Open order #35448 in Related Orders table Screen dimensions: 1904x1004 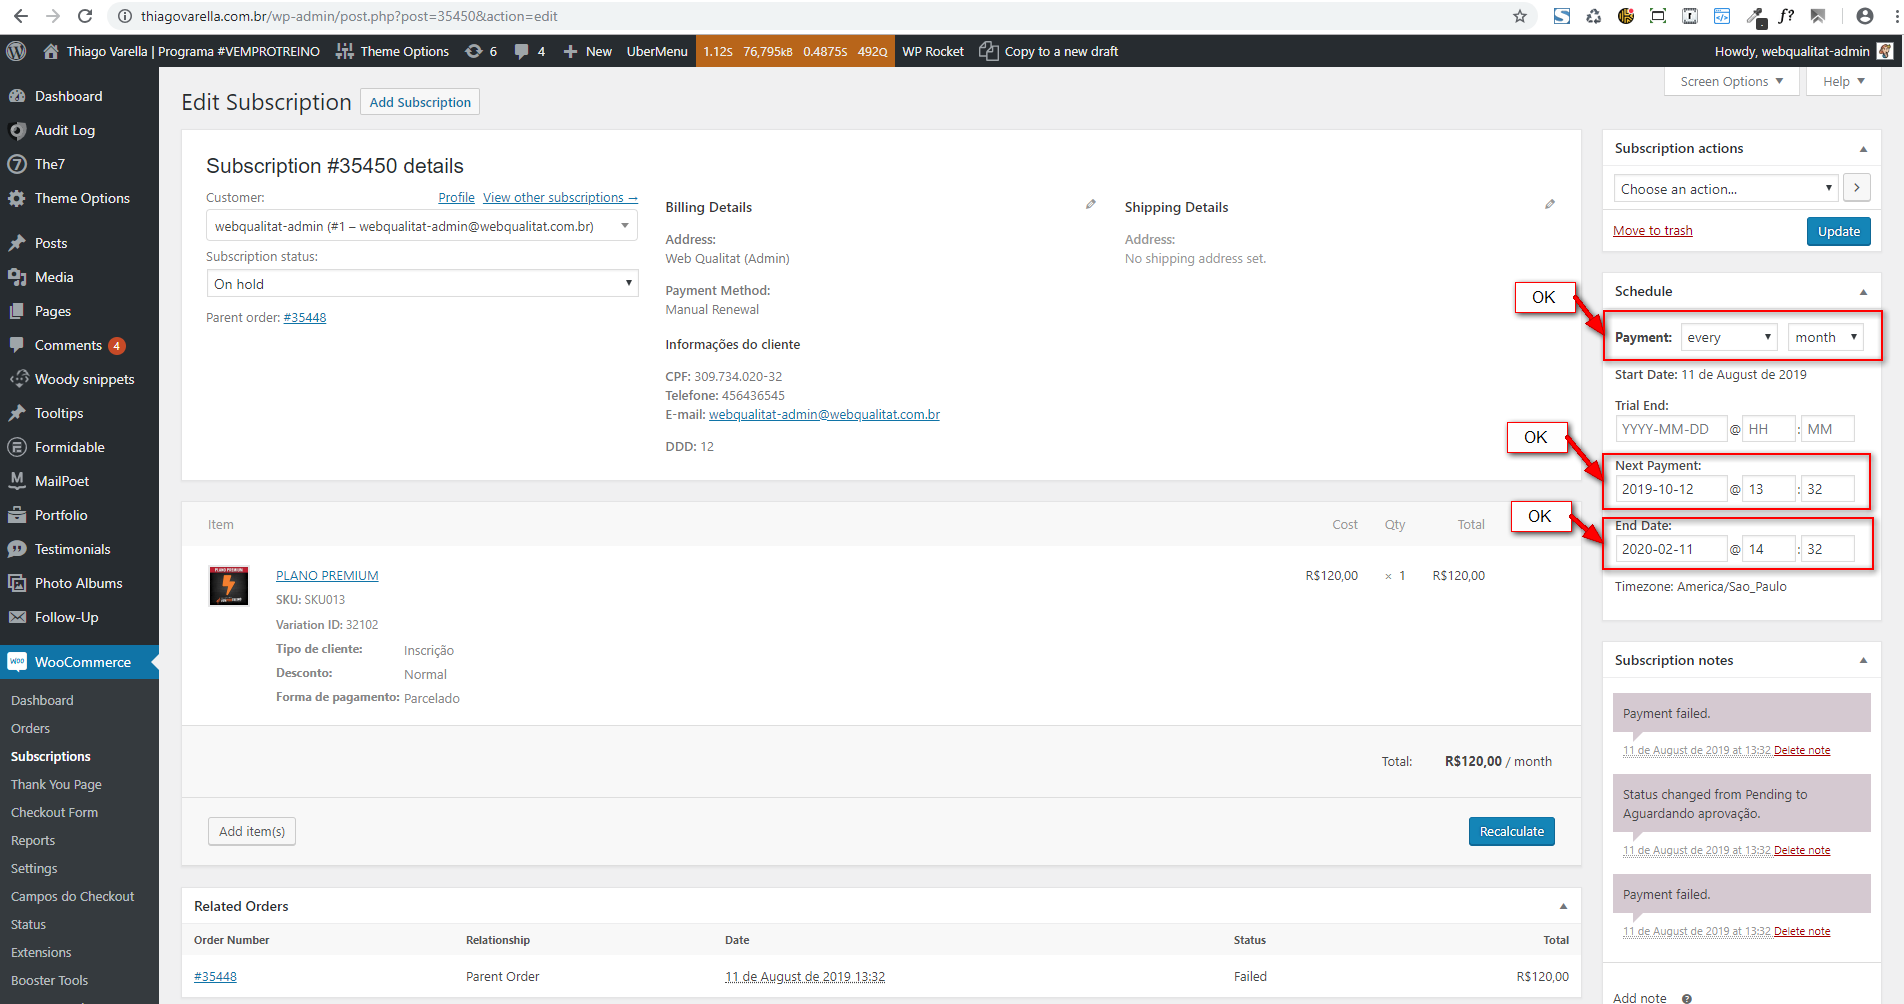click(x=215, y=976)
